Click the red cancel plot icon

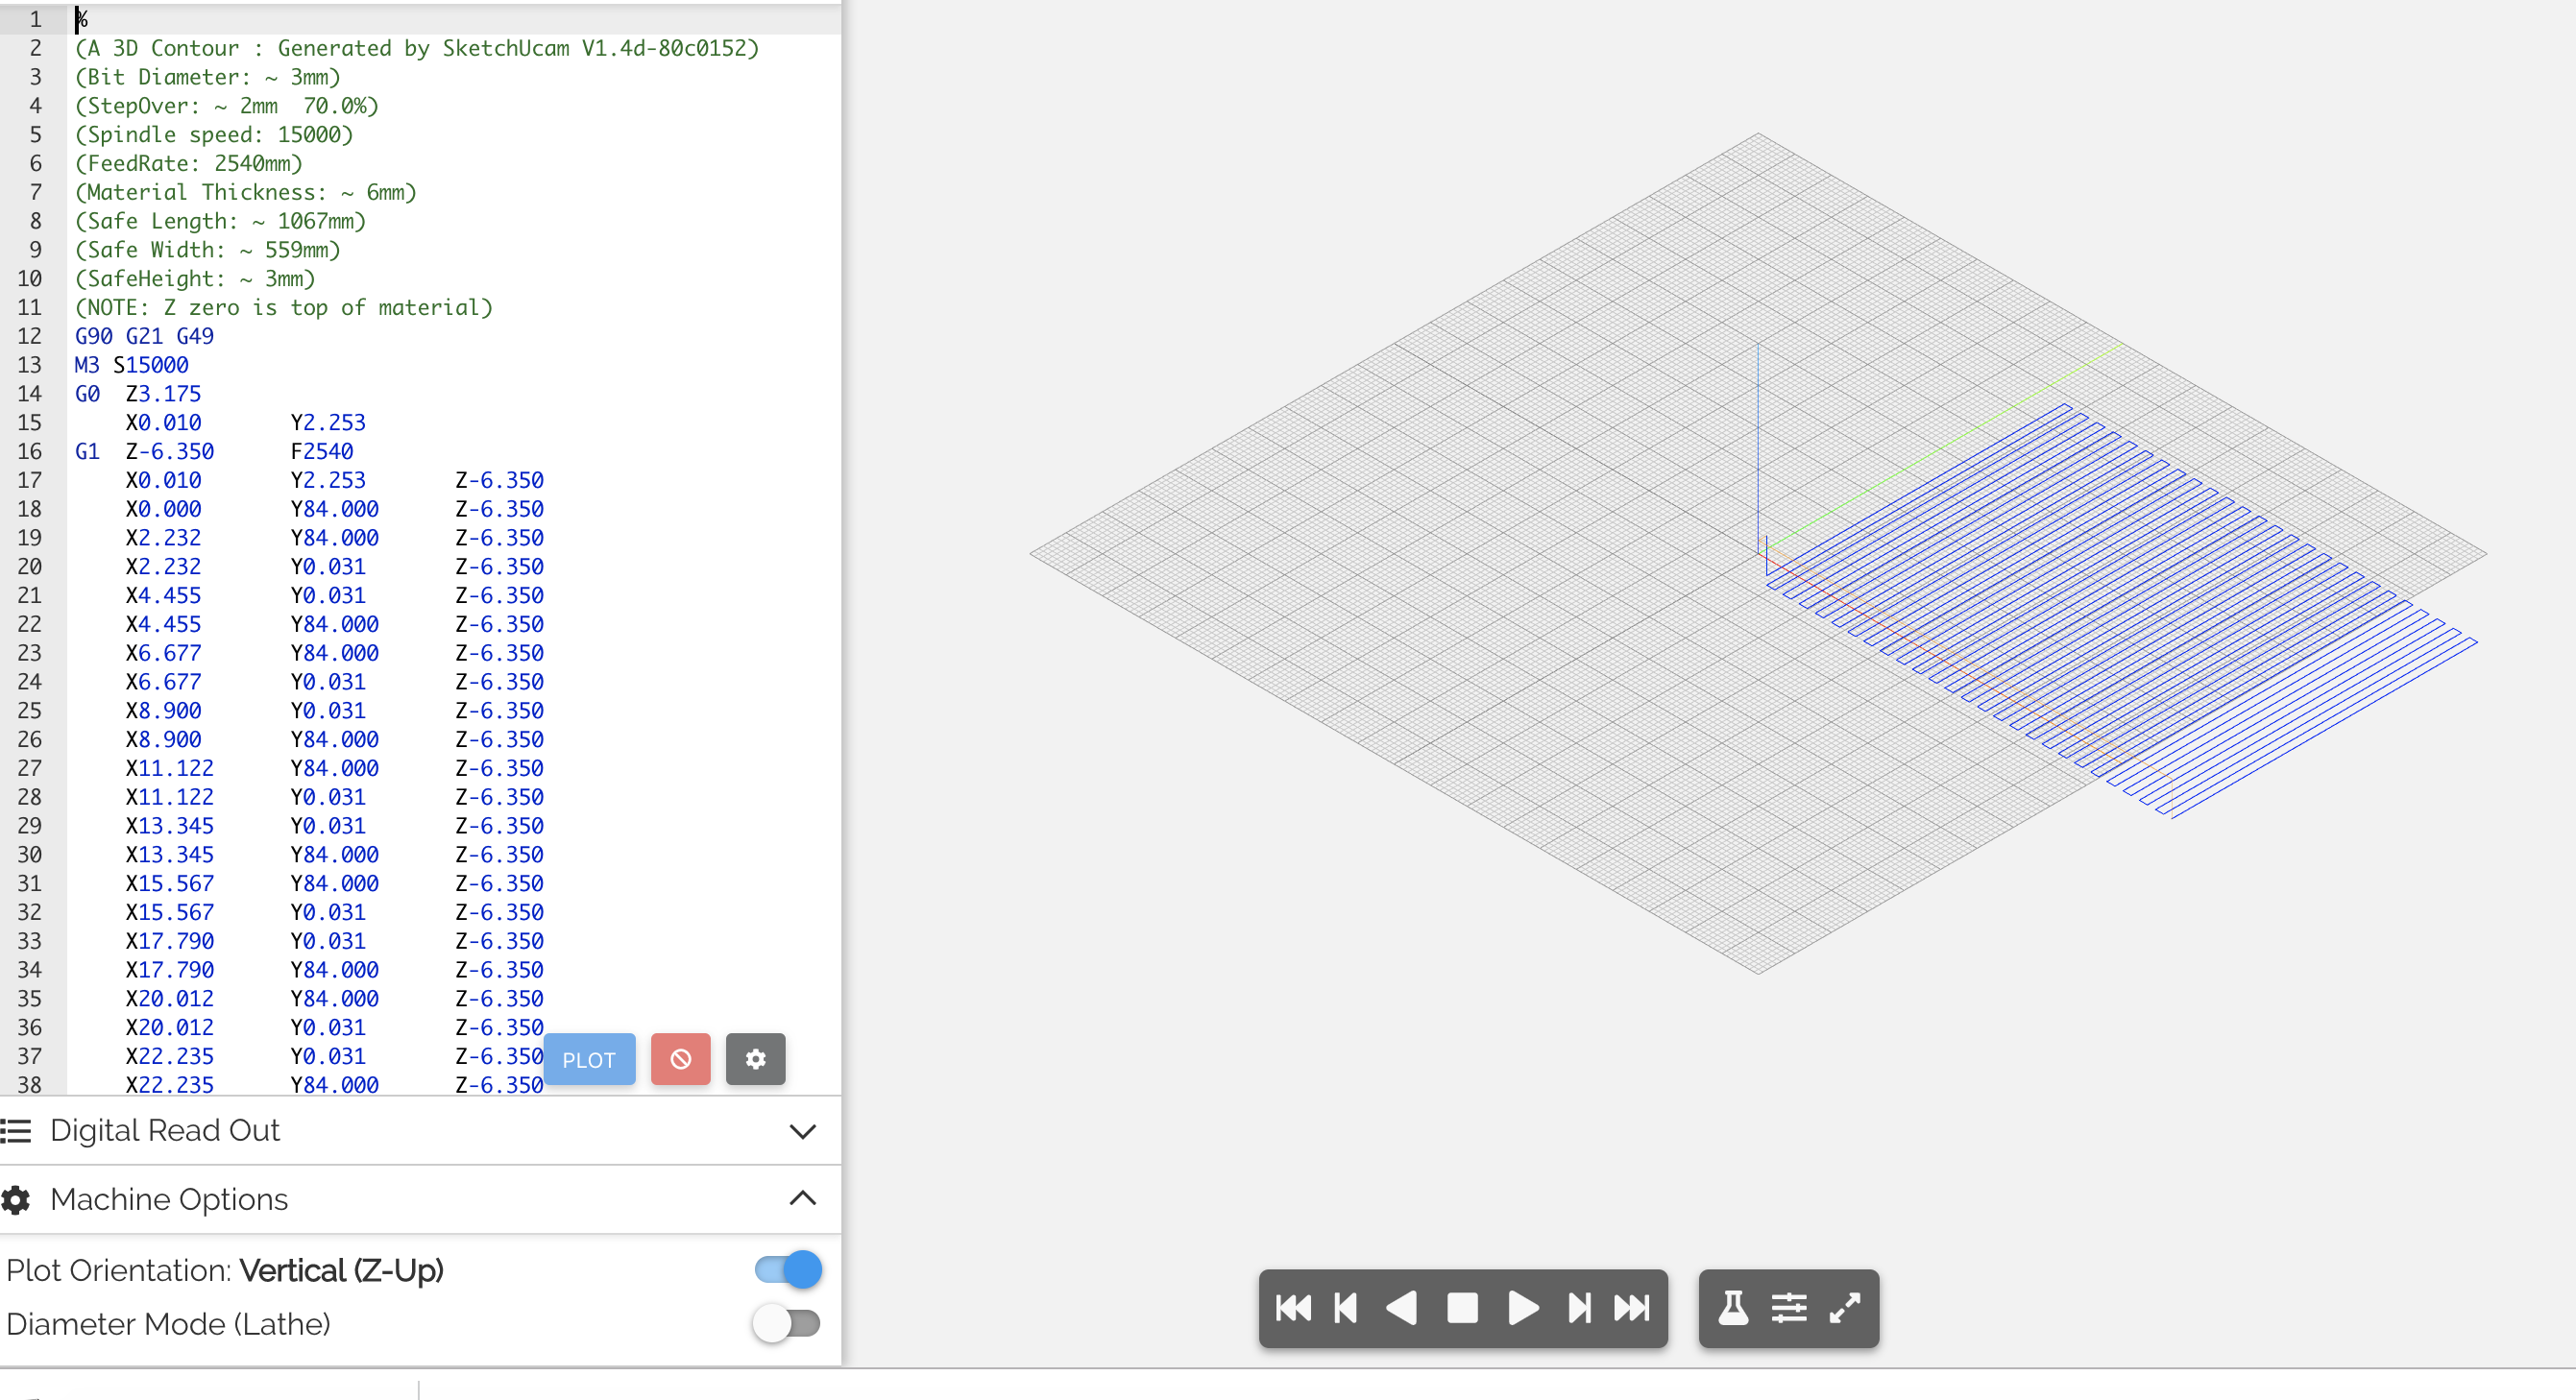click(x=680, y=1059)
